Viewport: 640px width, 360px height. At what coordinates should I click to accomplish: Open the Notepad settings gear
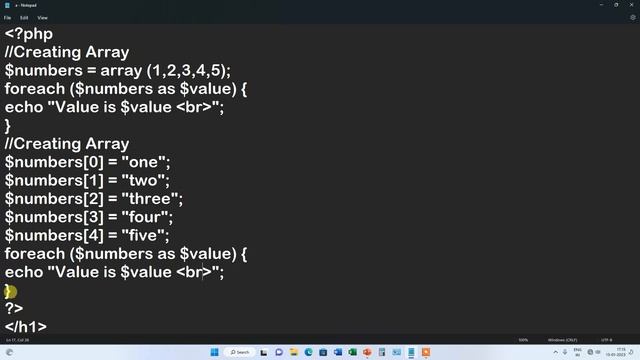(x=633, y=18)
